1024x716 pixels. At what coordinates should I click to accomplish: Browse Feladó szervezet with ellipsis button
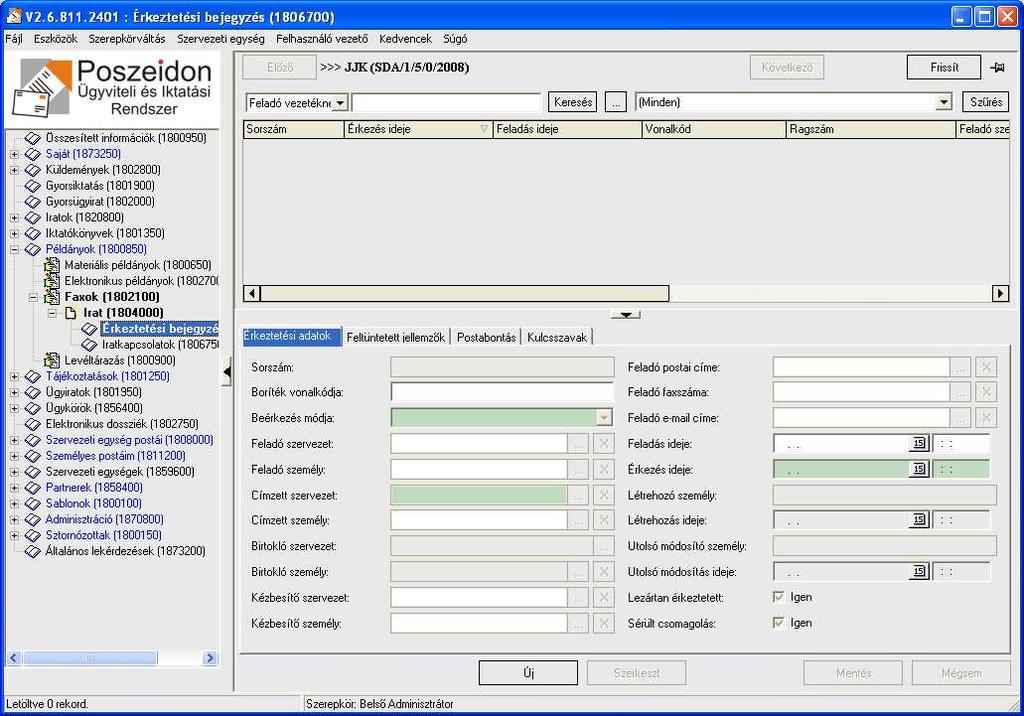(x=578, y=444)
